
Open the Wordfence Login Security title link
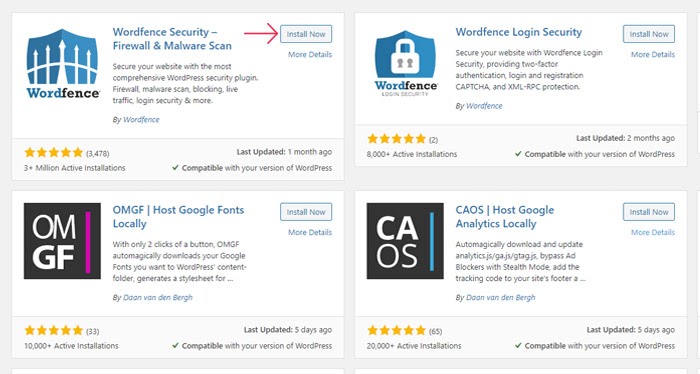pyautogui.click(x=519, y=32)
